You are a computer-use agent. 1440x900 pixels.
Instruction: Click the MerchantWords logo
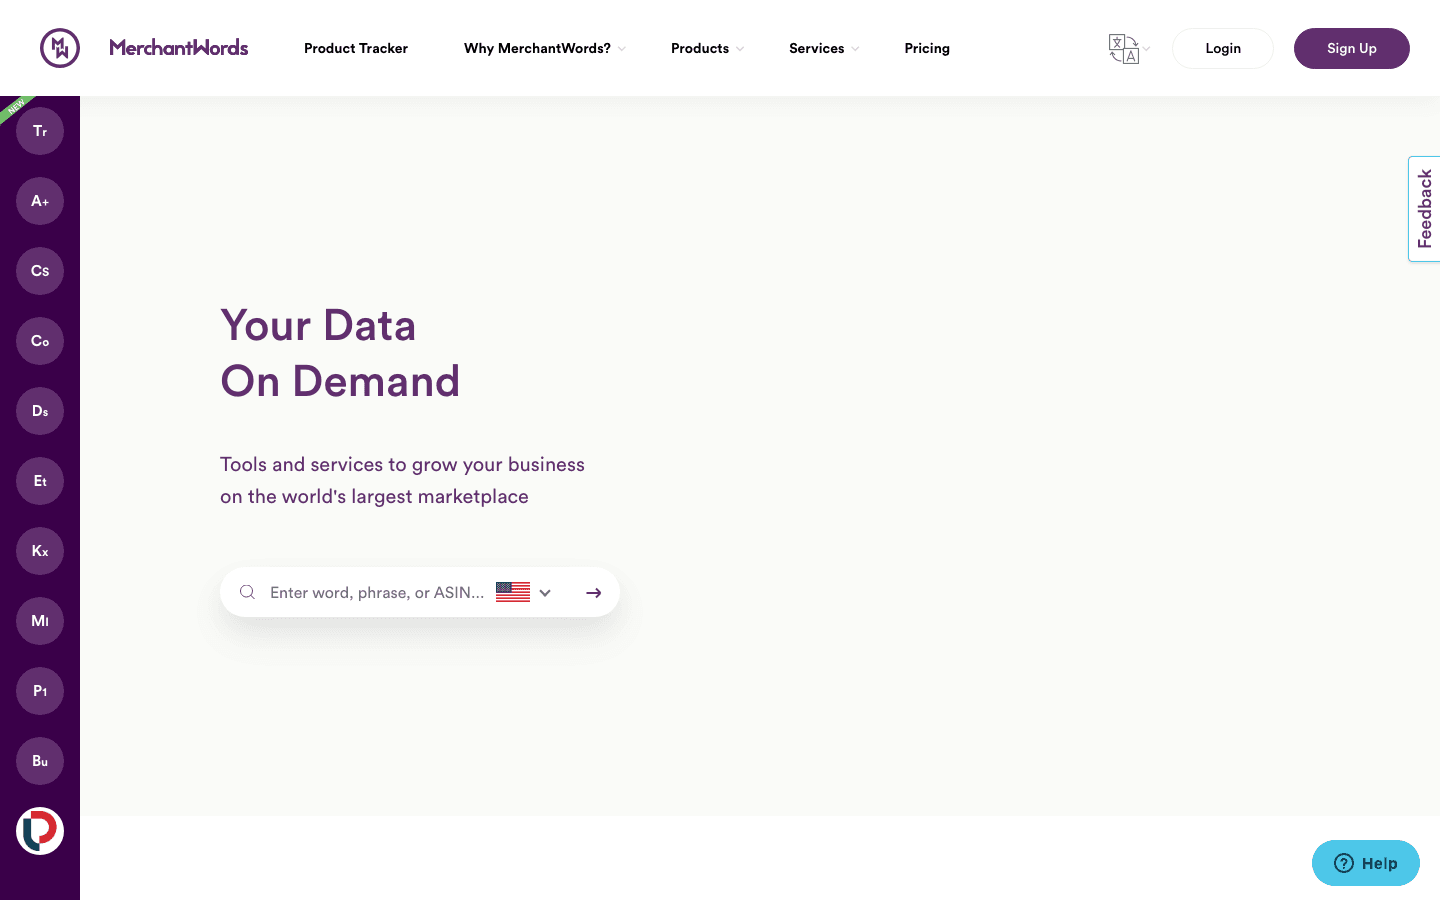[178, 47]
